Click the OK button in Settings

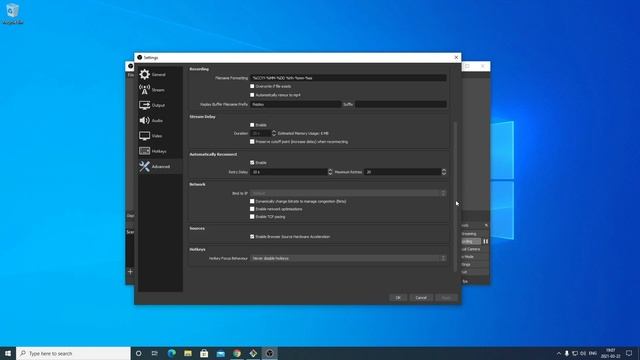[x=398, y=298]
